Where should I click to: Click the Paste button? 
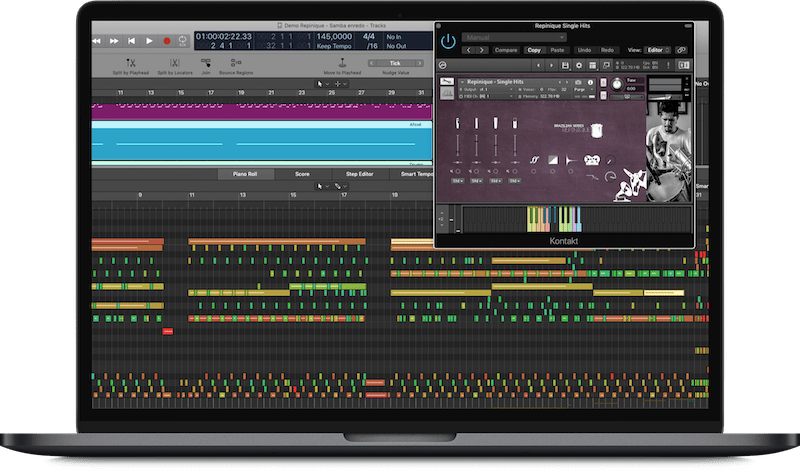click(558, 50)
